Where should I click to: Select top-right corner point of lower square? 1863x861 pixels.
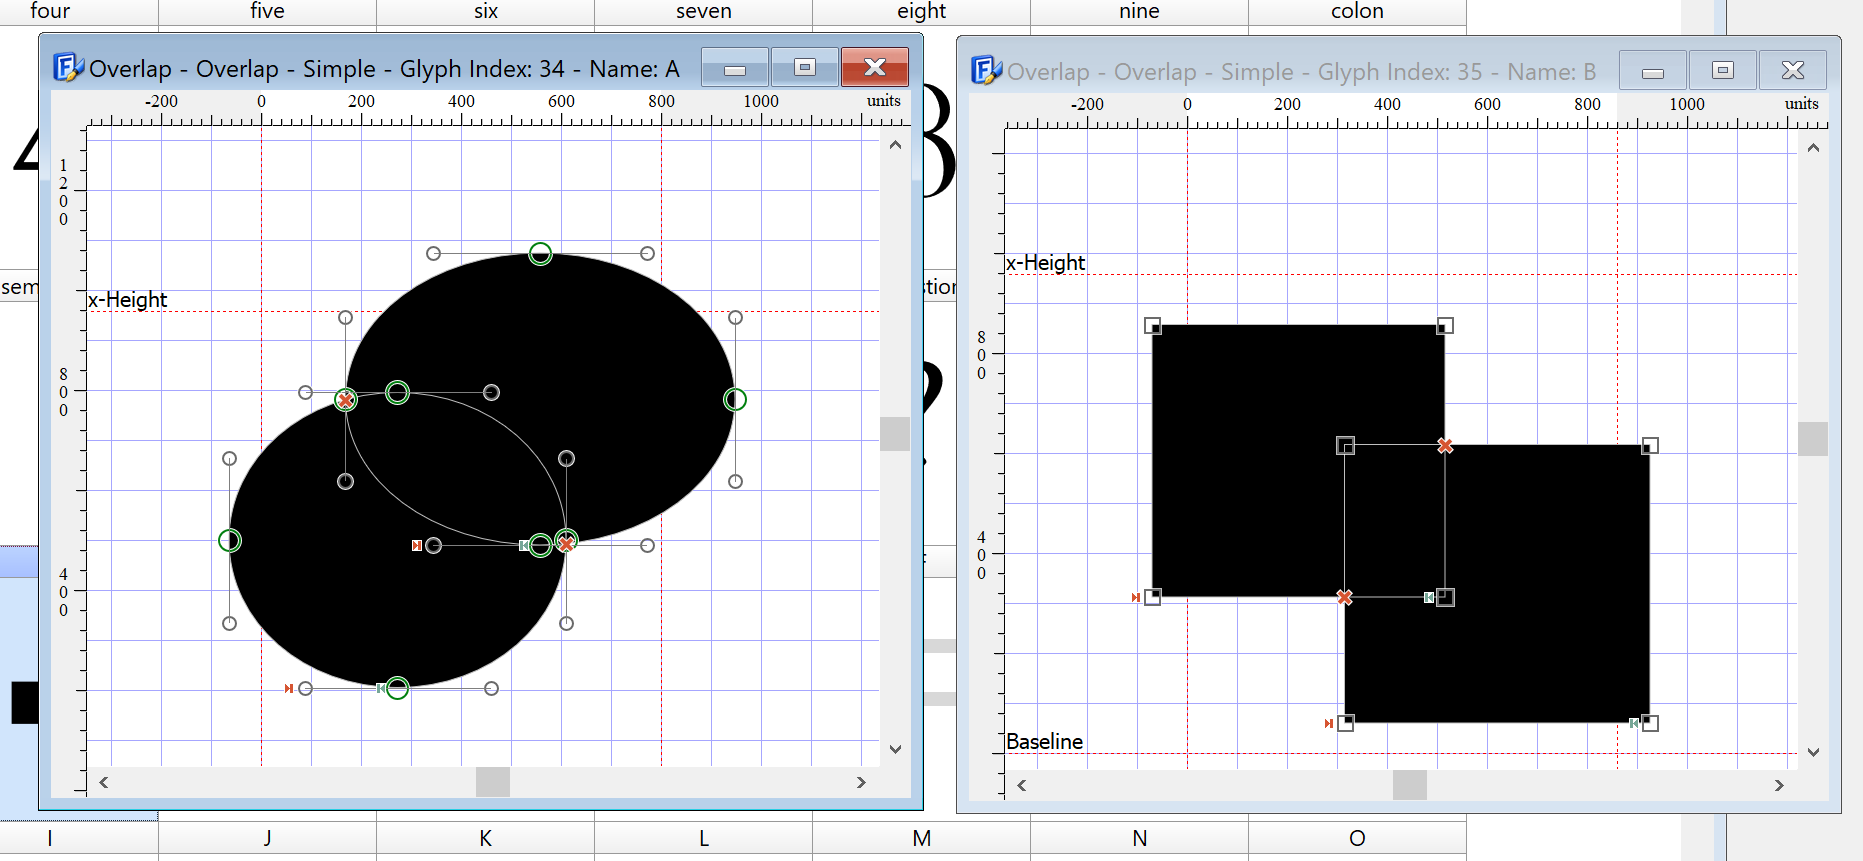point(1650,446)
